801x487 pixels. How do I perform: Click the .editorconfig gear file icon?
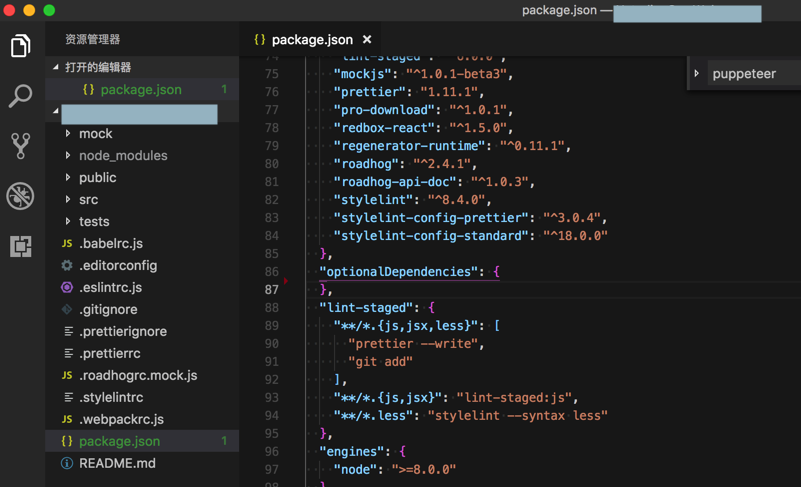click(x=67, y=266)
